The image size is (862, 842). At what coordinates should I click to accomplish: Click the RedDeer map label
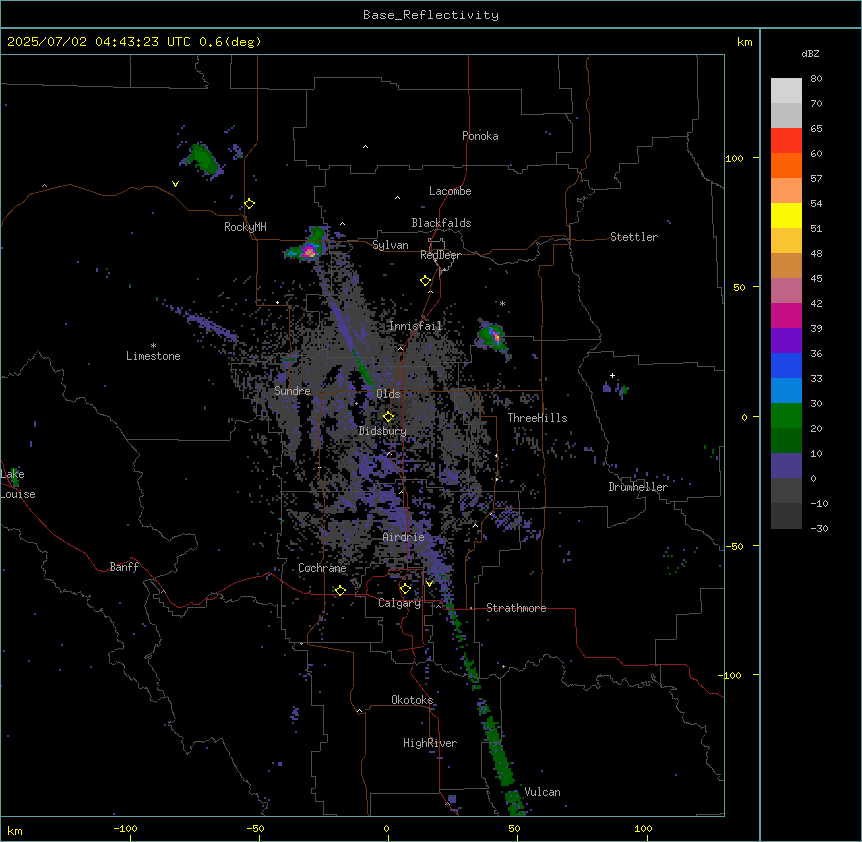click(440, 255)
